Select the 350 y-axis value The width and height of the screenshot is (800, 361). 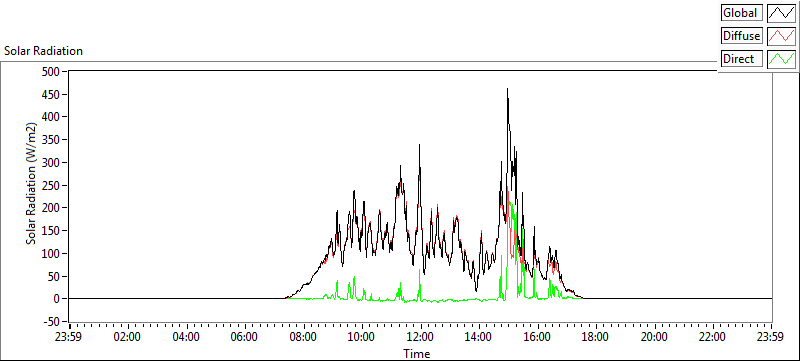tap(50, 140)
